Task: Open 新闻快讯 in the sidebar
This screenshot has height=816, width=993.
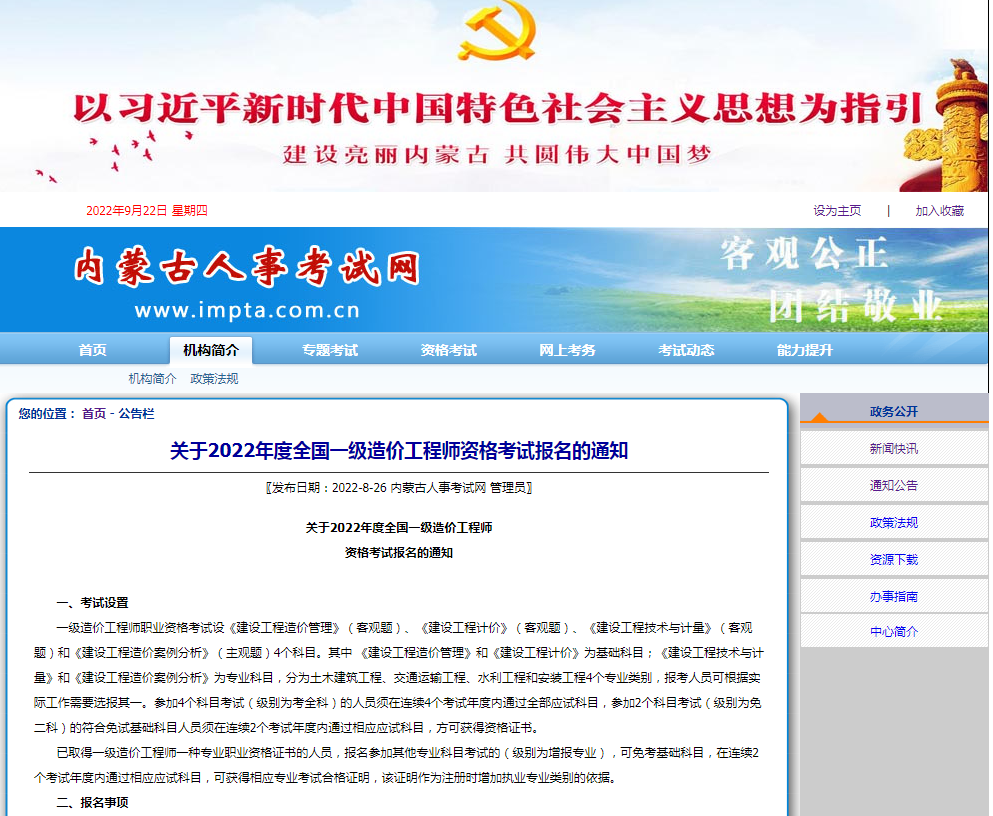Action: pos(893,449)
